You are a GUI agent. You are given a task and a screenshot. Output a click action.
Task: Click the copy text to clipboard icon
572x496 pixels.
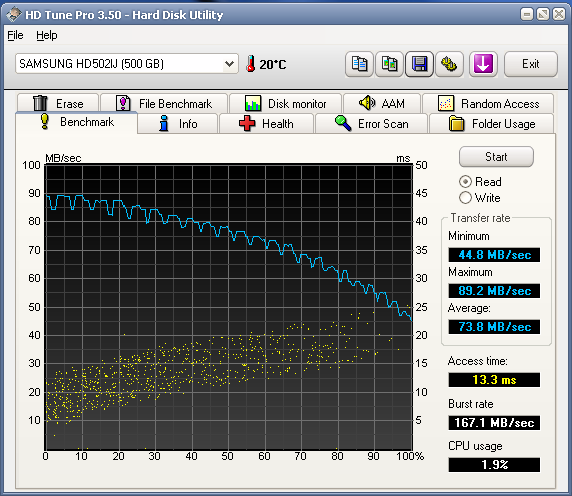click(359, 64)
